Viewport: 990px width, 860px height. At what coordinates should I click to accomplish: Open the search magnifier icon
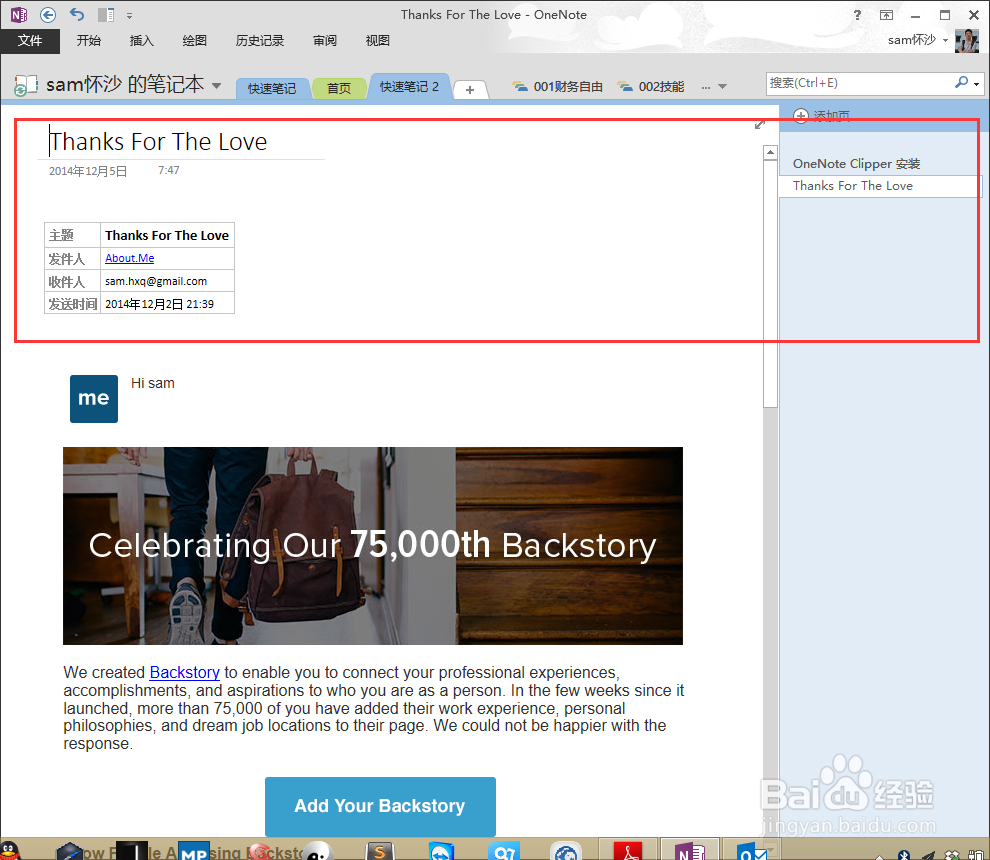[961, 83]
